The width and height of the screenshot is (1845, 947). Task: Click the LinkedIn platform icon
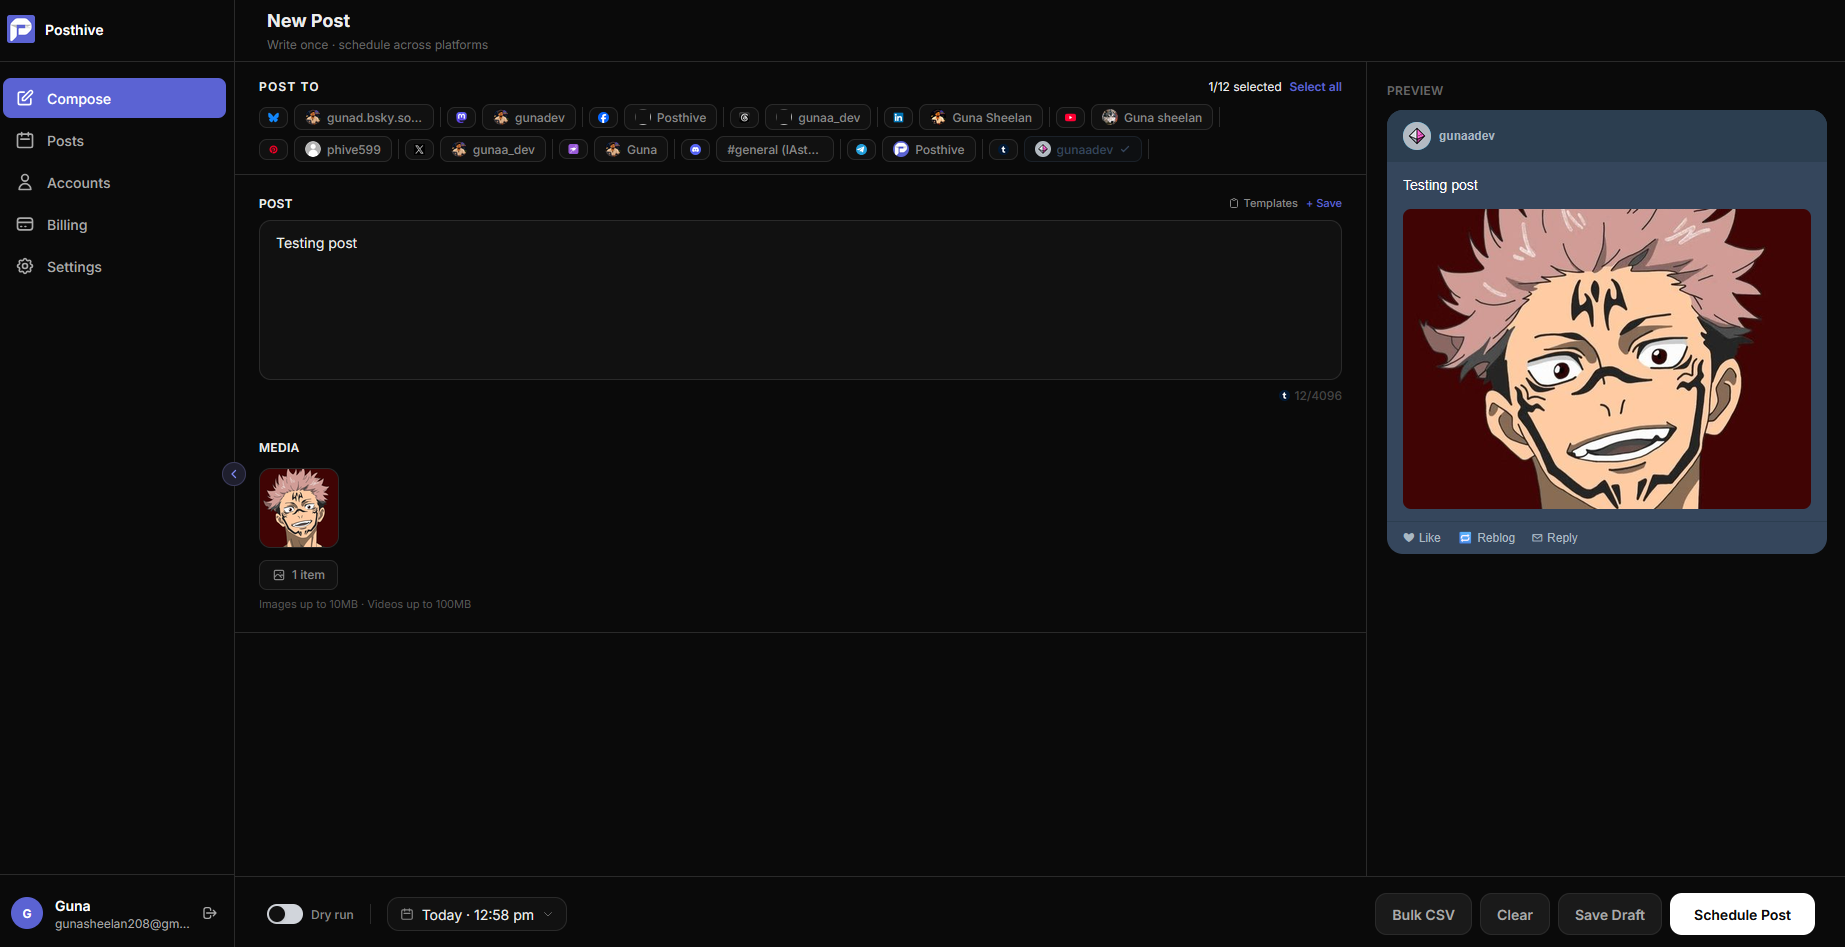(x=898, y=118)
